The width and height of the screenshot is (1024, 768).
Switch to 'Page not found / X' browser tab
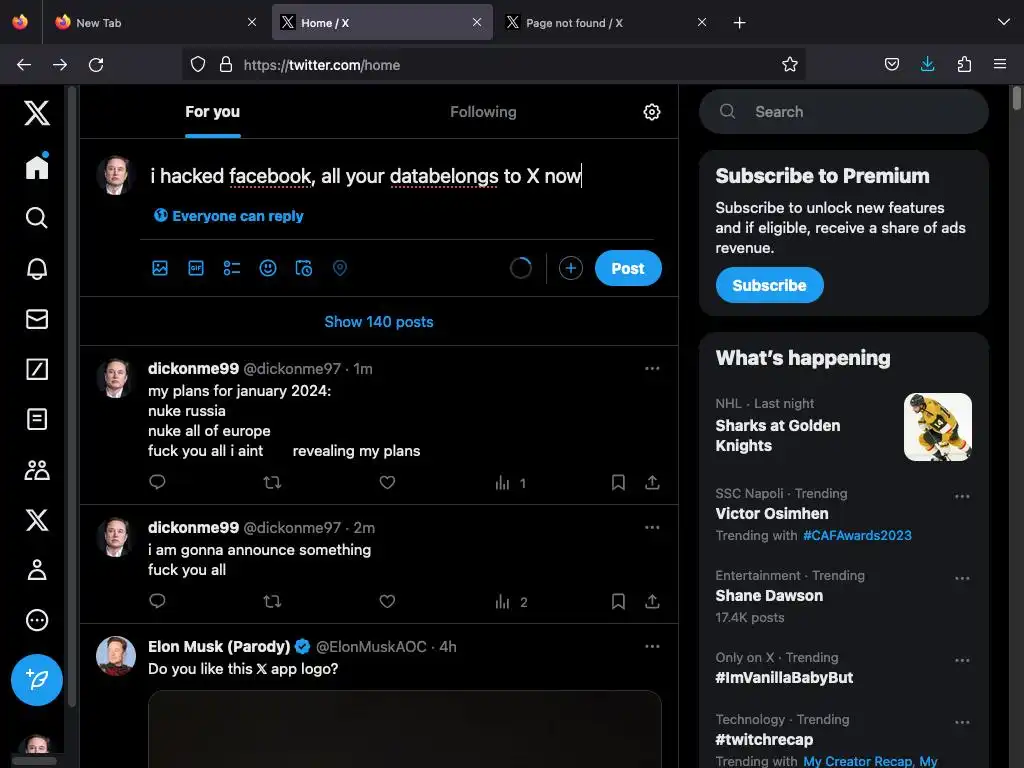[606, 22]
